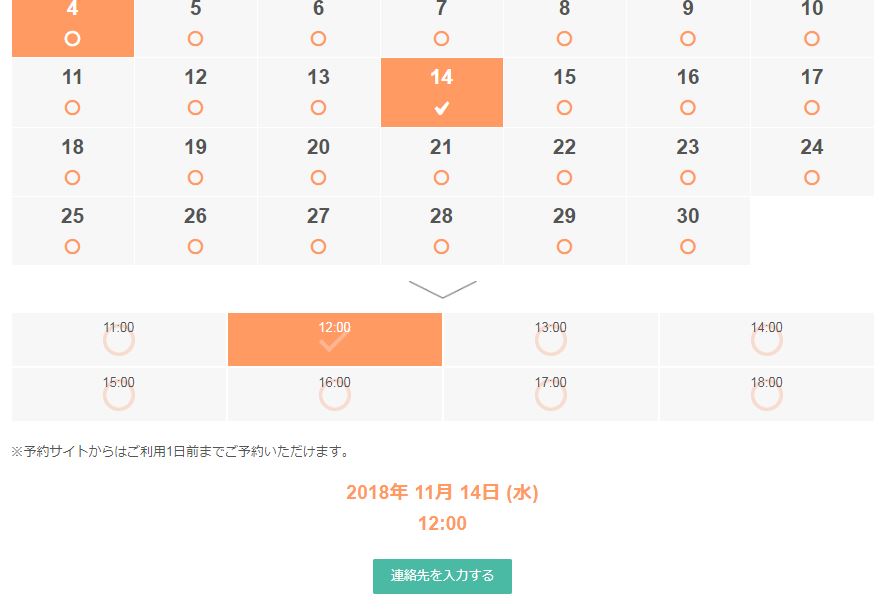Screen dimensions: 888x610
Task: Click the availability circle under date 10
Action: point(812,39)
